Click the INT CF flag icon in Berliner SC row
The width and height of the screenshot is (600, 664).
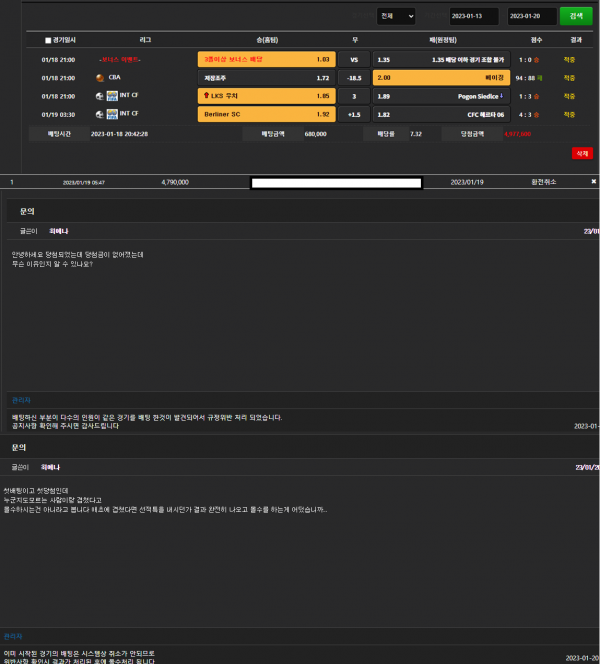click(x=112, y=114)
